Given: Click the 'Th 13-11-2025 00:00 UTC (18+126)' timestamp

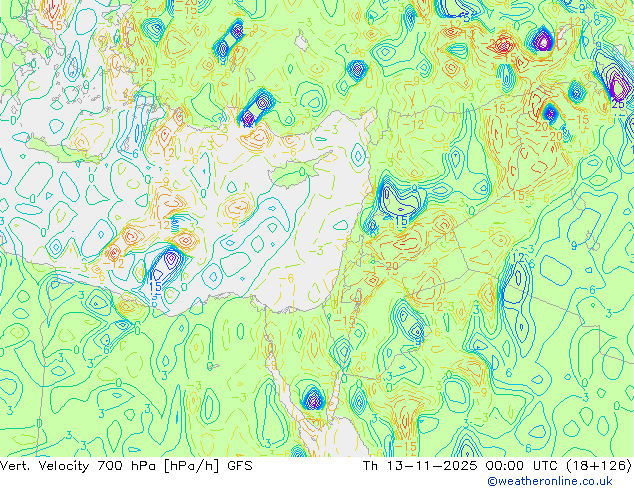Looking at the screenshot, I should click(x=497, y=466).
